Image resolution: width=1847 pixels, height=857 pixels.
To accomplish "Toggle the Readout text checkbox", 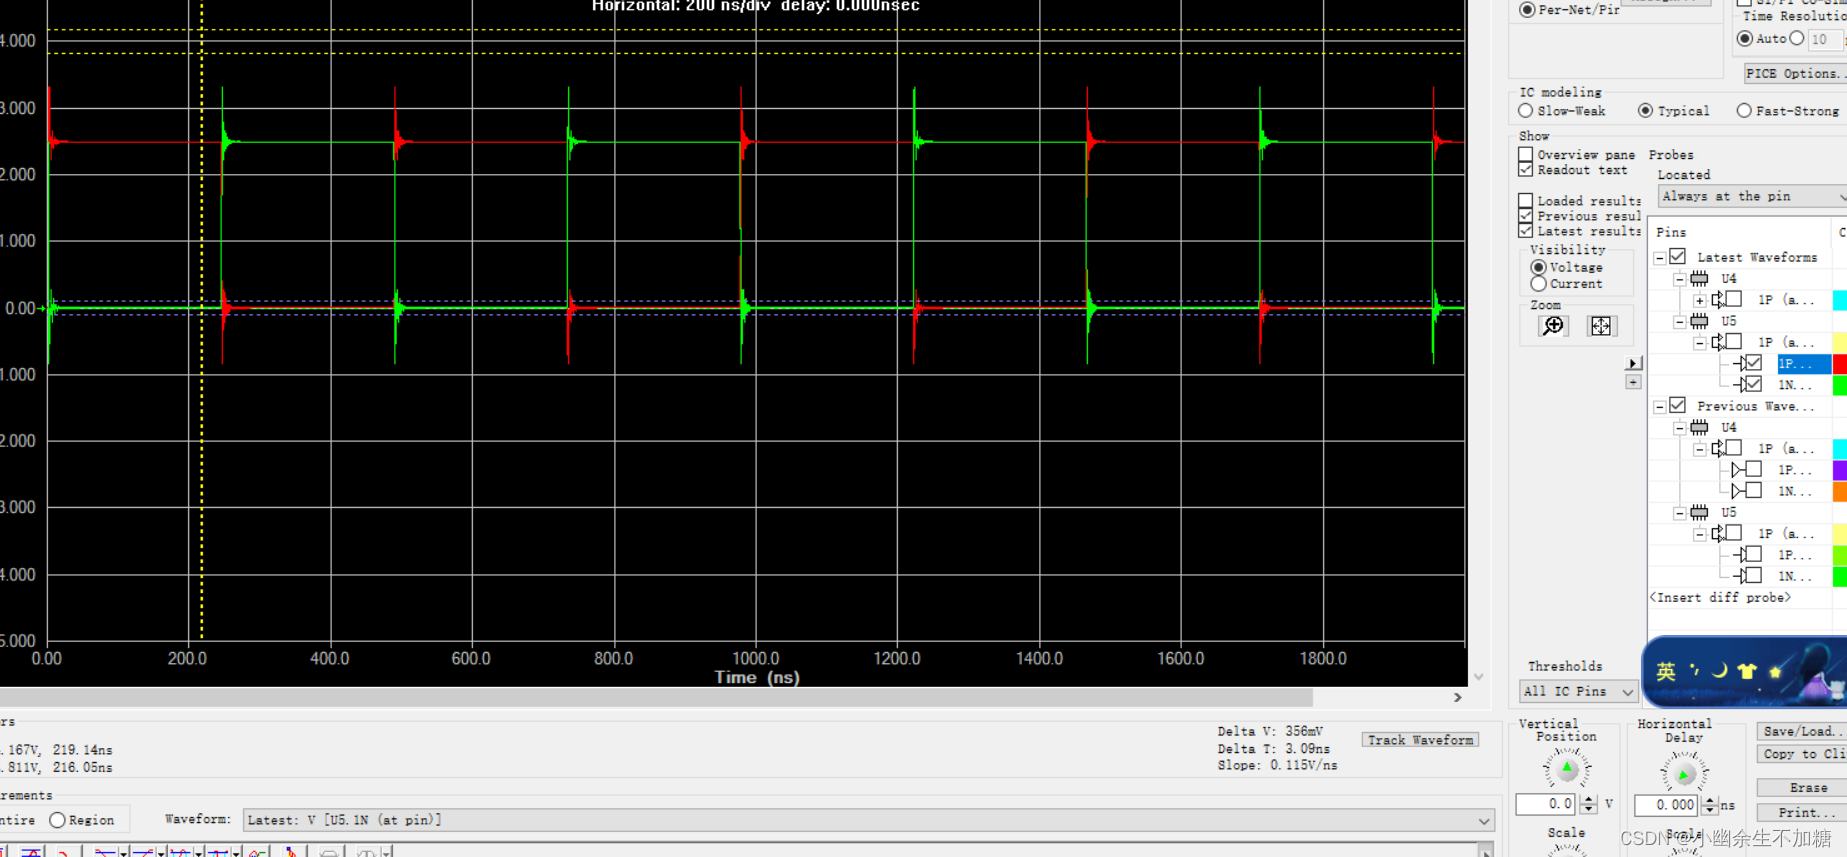I will [1525, 170].
